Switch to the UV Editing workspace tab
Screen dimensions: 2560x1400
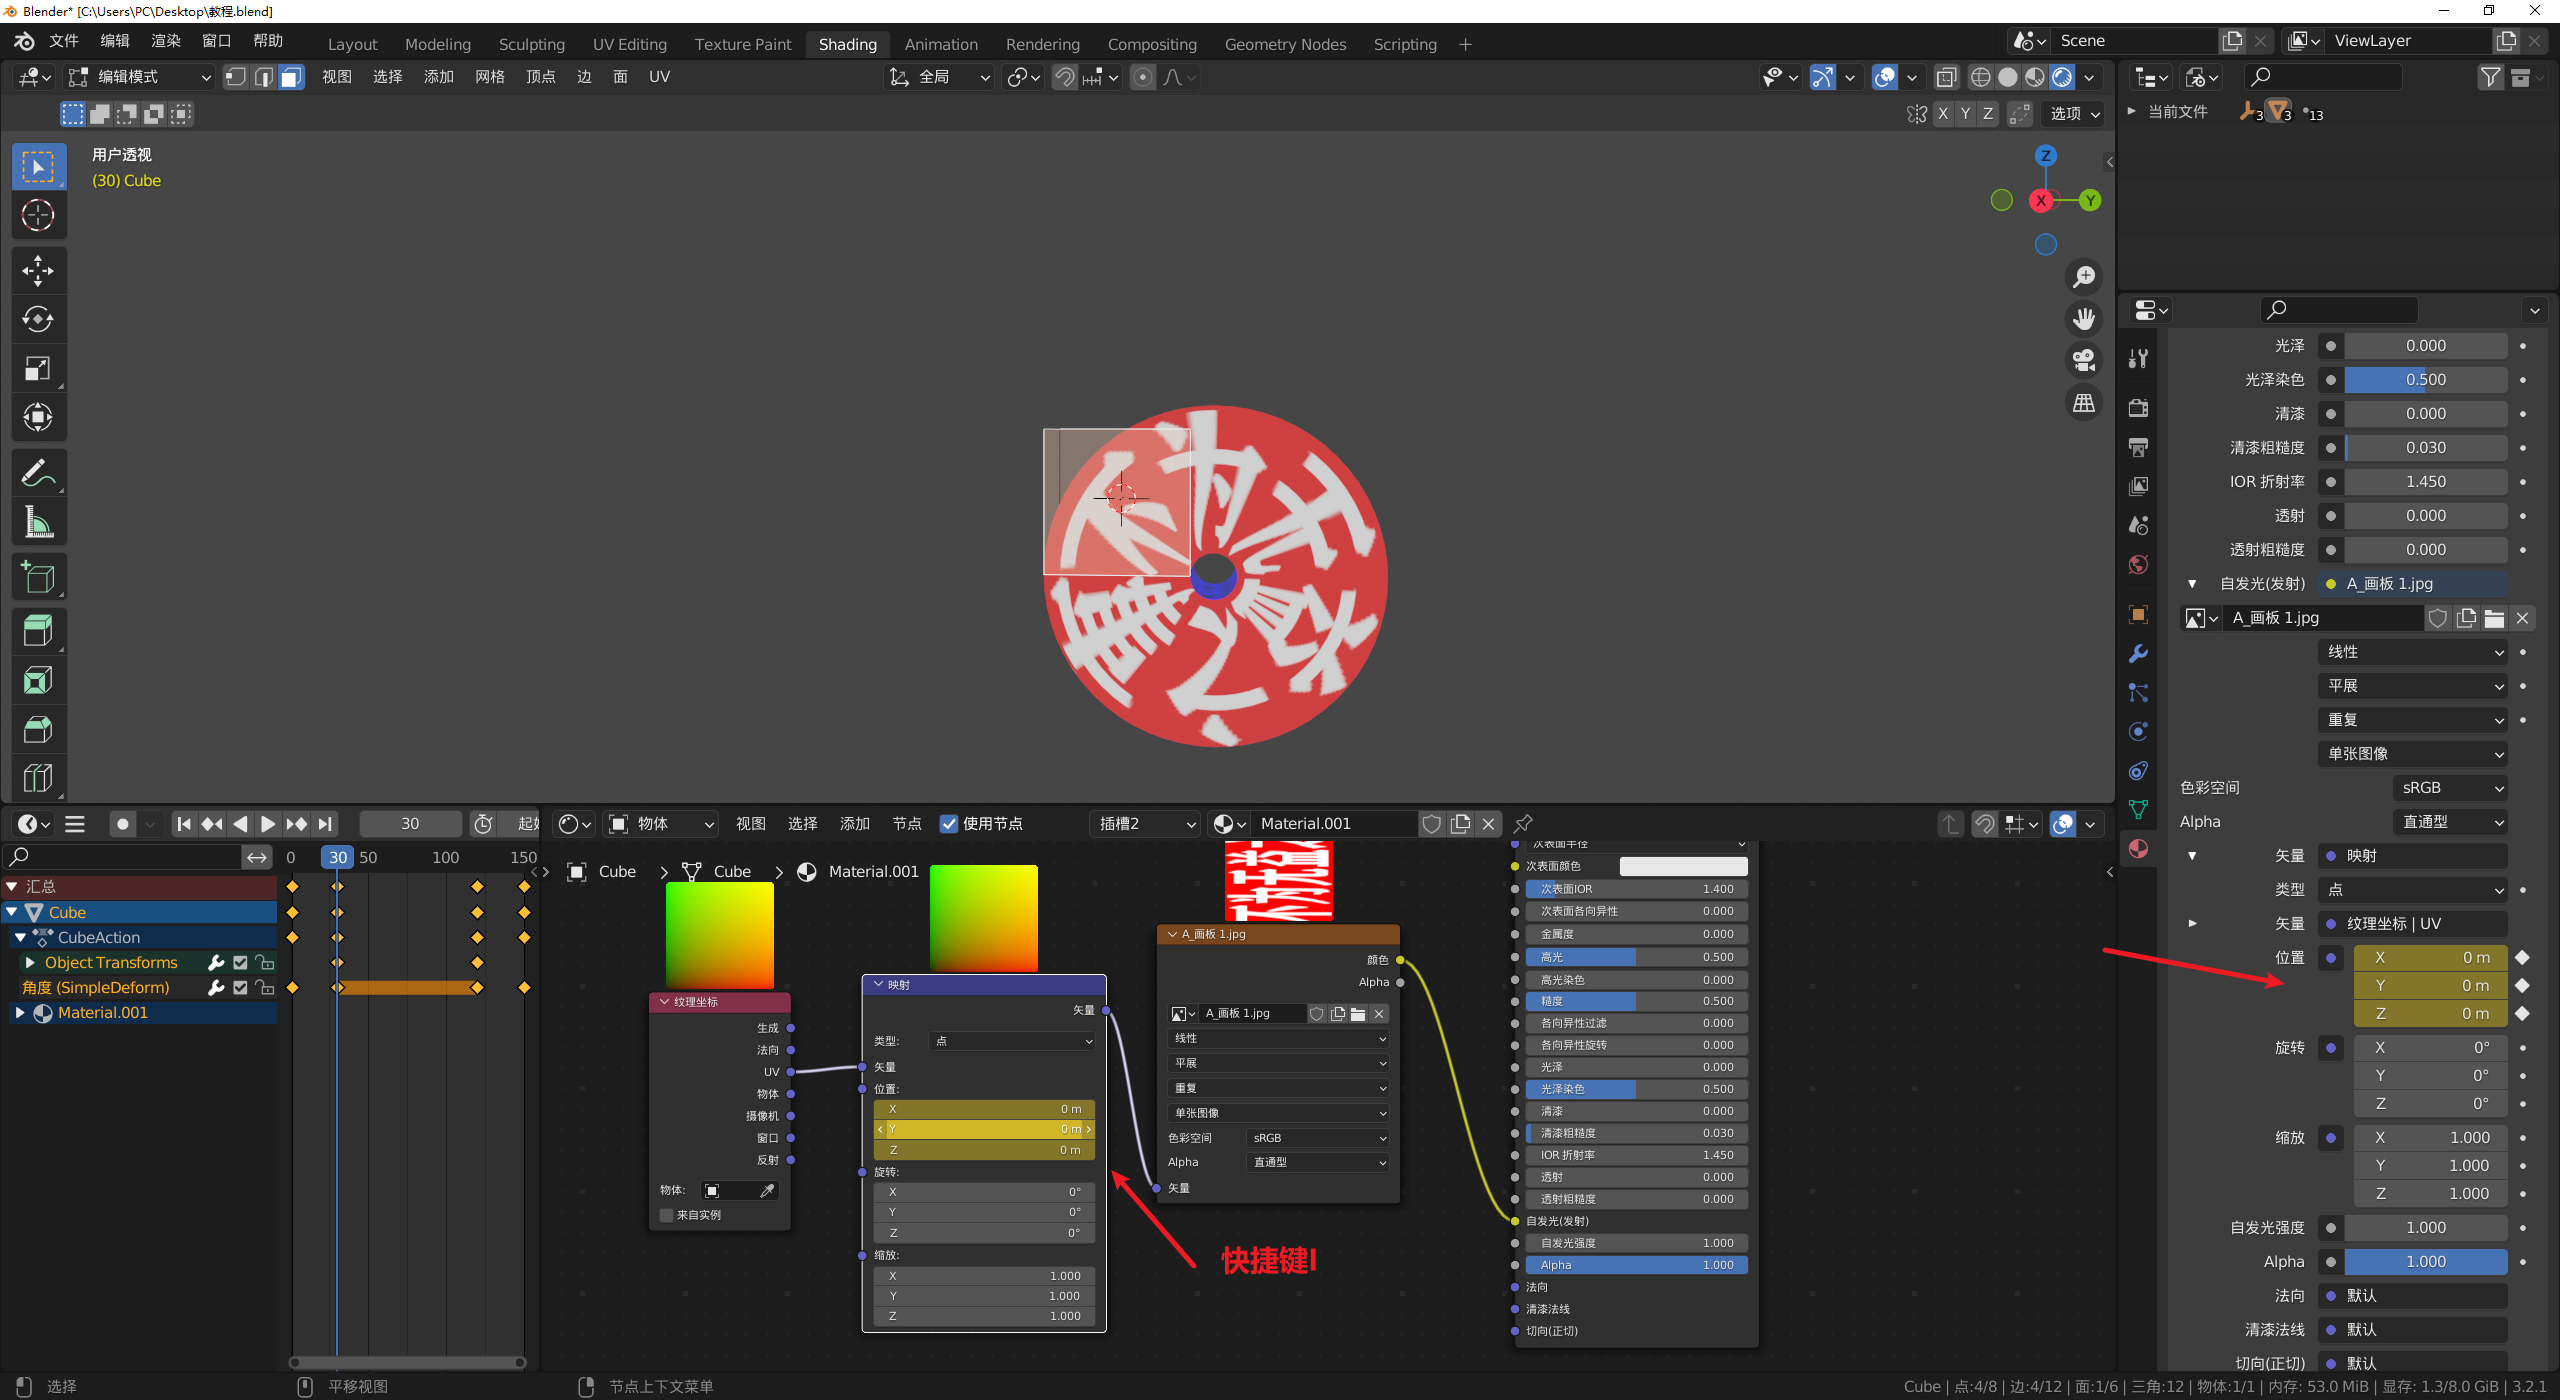tap(629, 44)
